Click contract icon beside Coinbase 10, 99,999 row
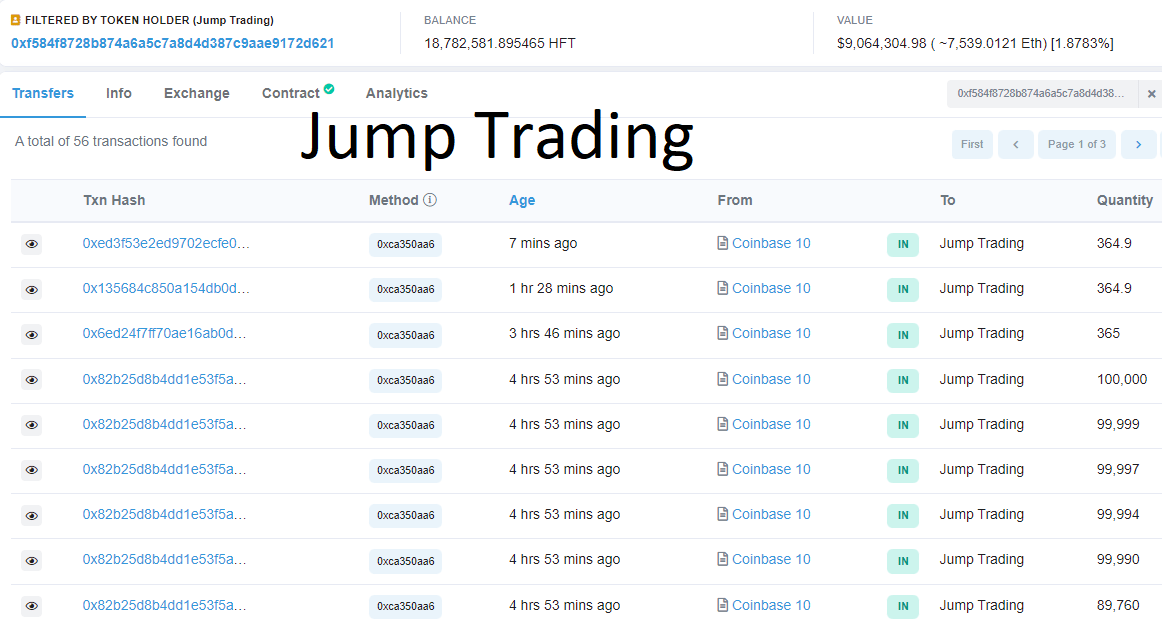 (x=723, y=424)
